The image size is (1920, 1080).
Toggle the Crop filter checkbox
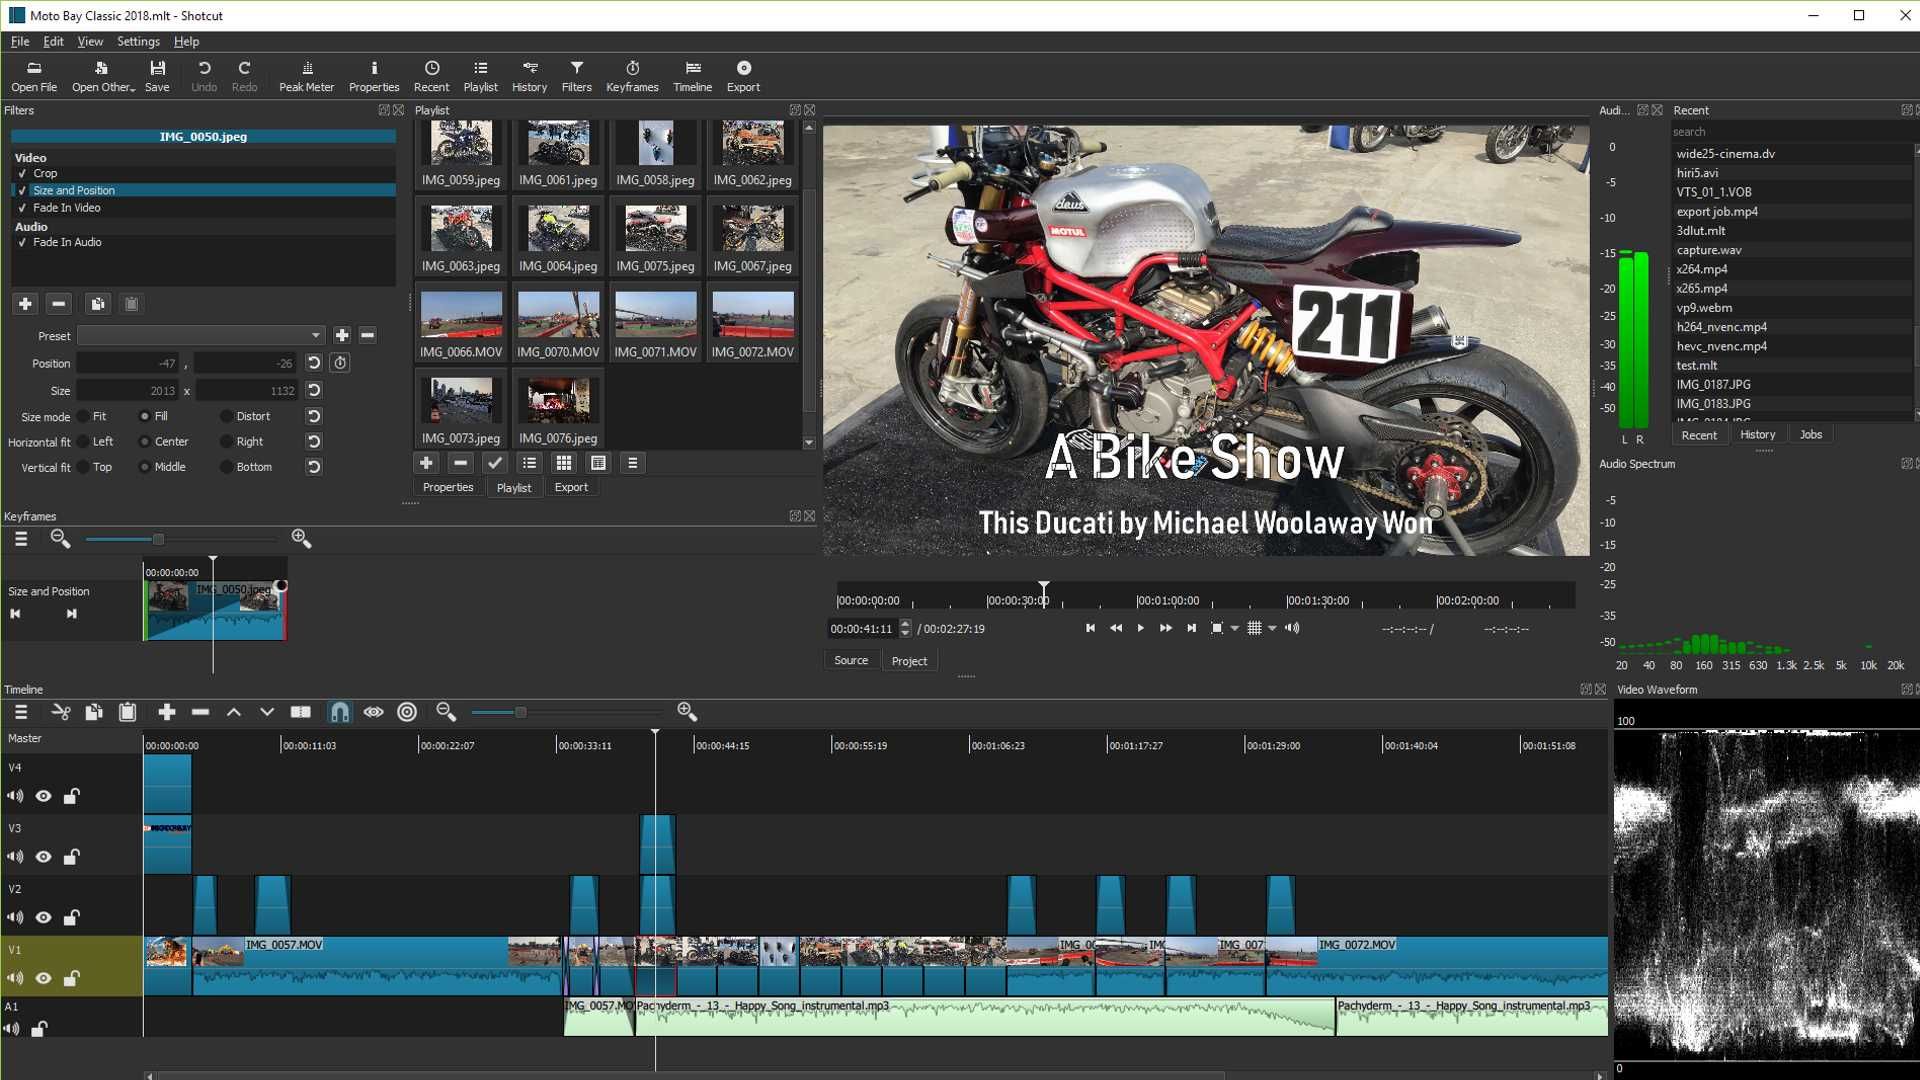(x=23, y=173)
